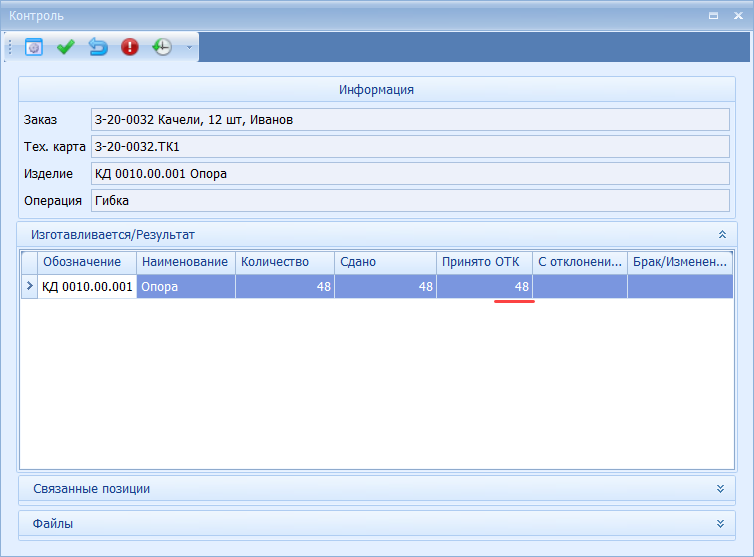Click the Тех. карта field
754x557 pixels.
coord(409,147)
